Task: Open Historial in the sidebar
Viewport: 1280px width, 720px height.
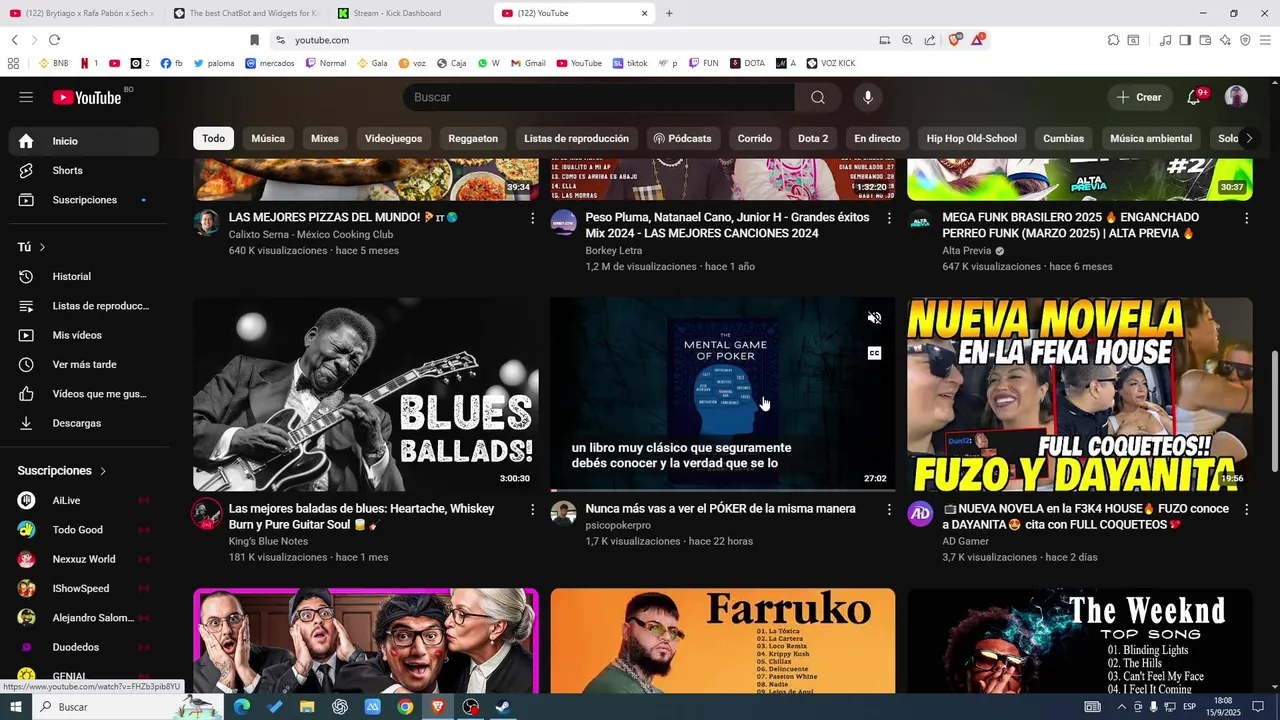Action: tap(84, 277)
